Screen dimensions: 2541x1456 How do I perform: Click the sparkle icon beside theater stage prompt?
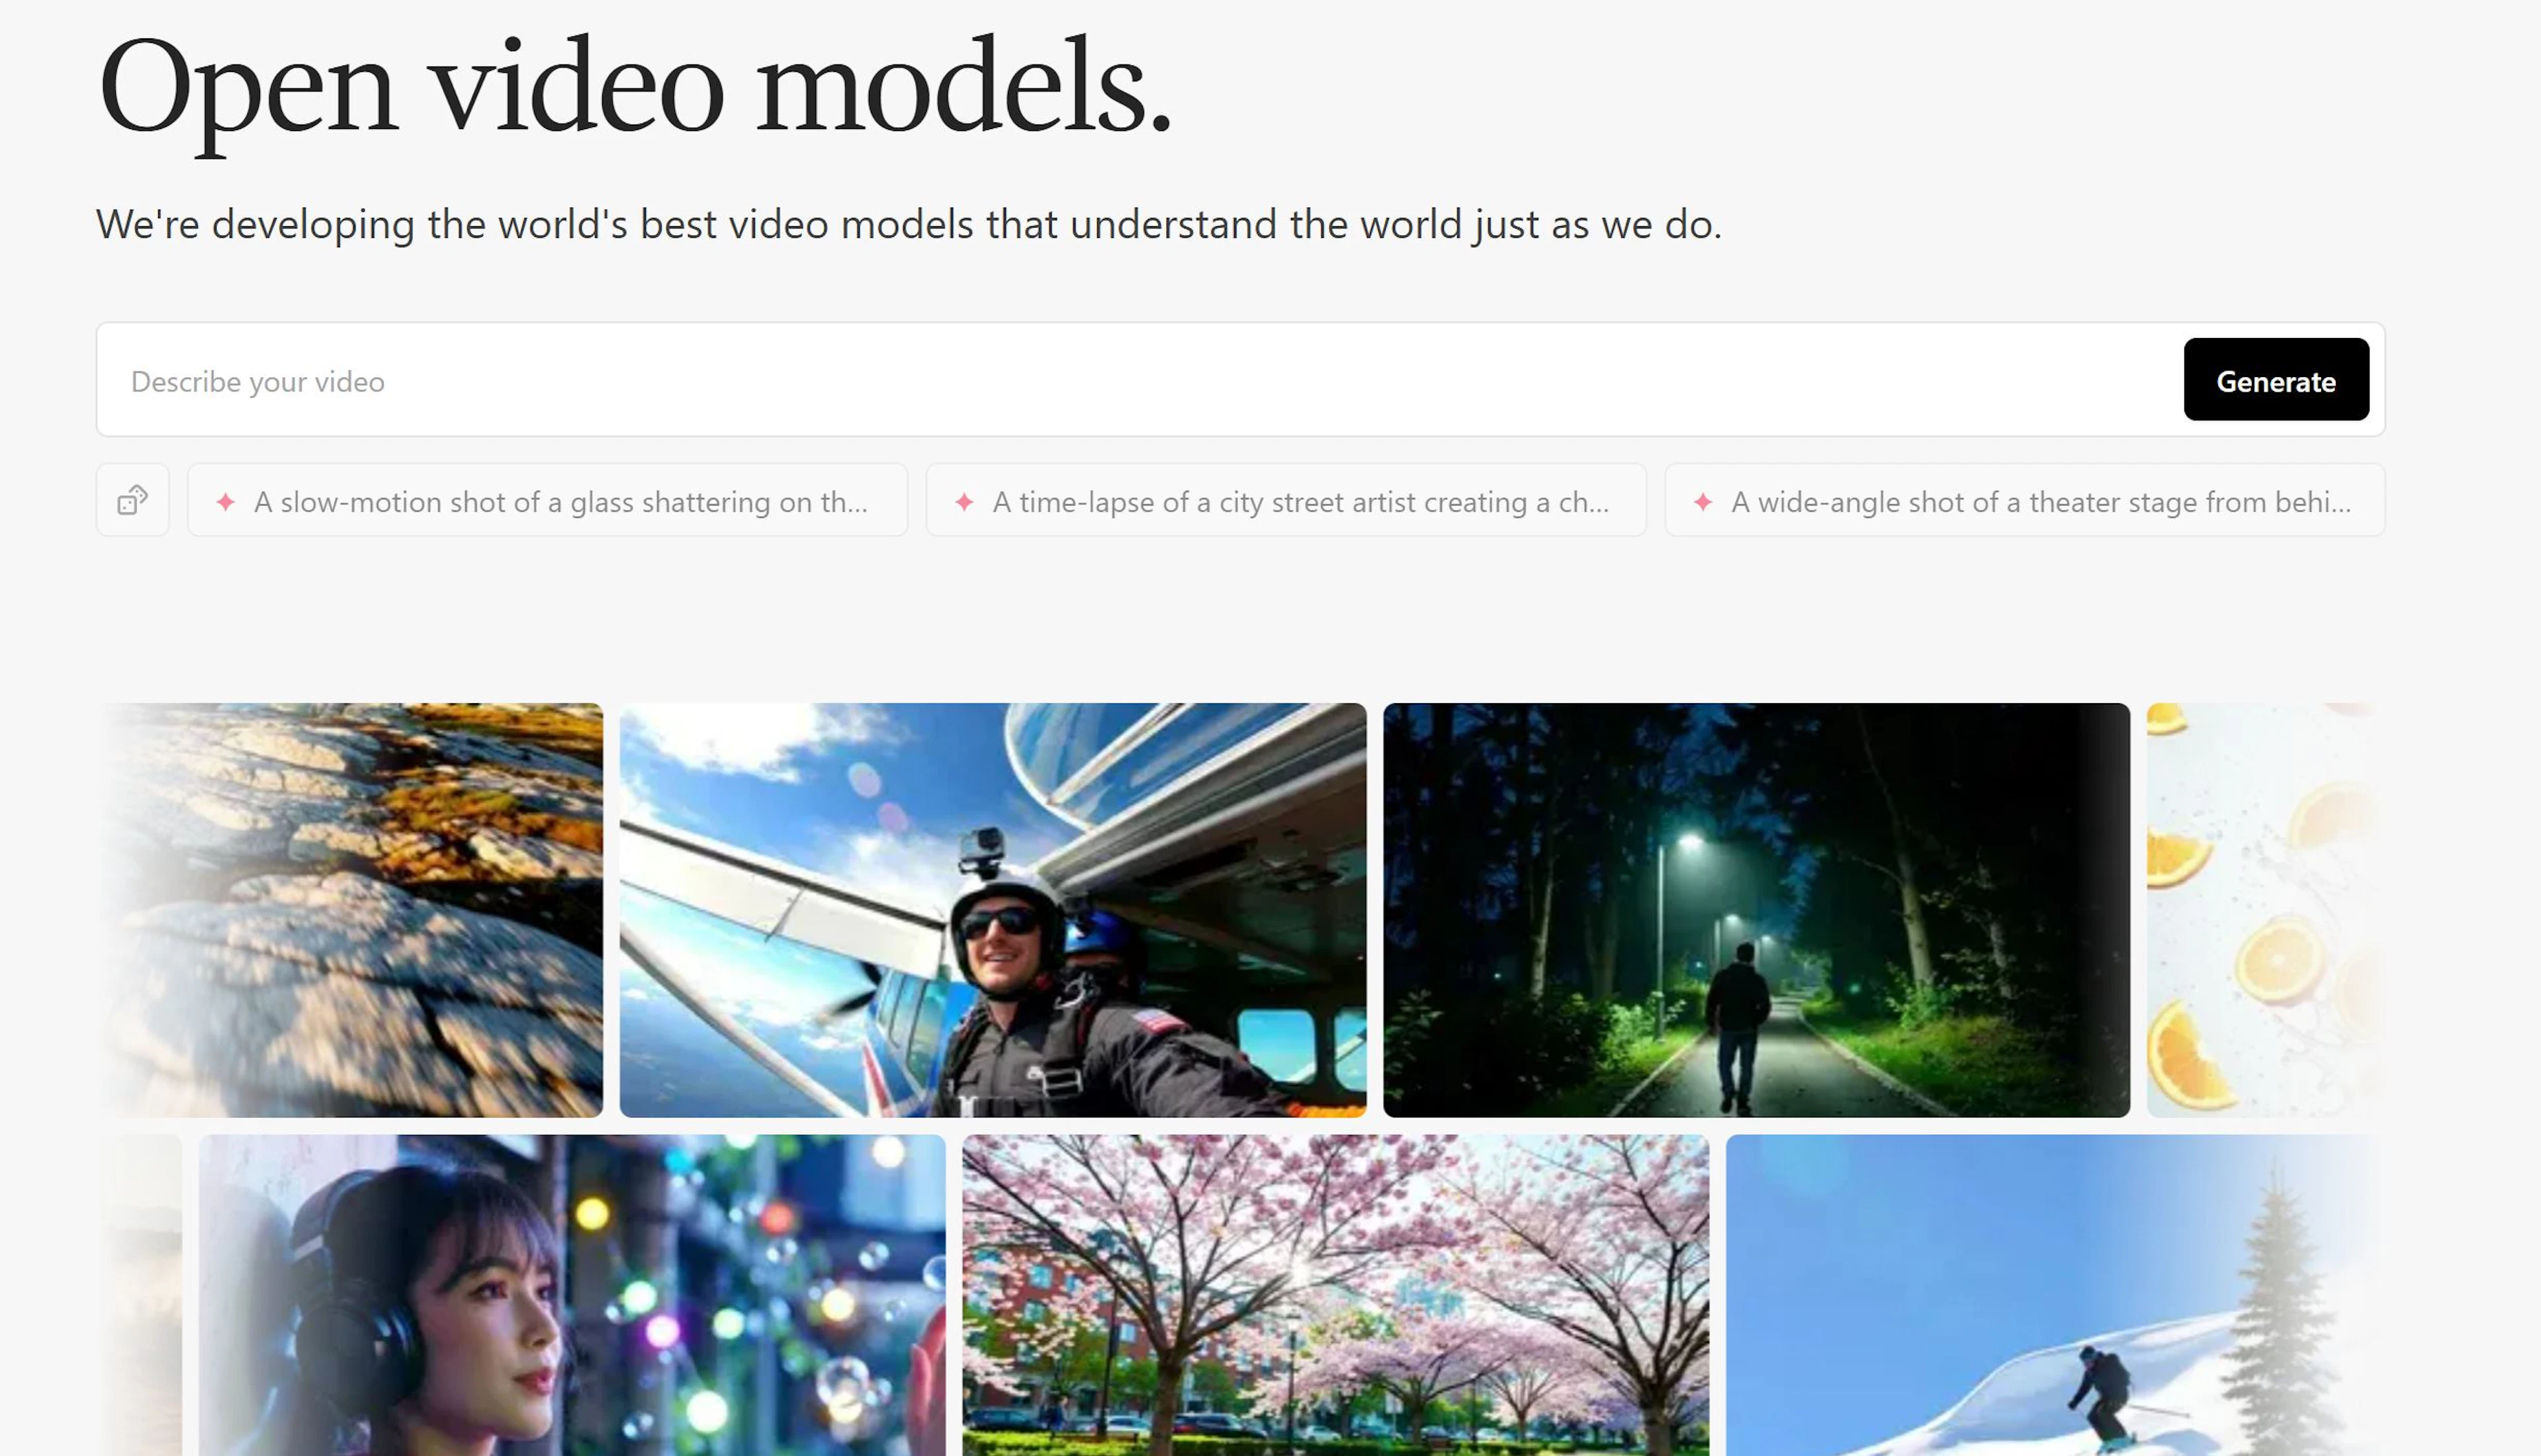point(1703,502)
